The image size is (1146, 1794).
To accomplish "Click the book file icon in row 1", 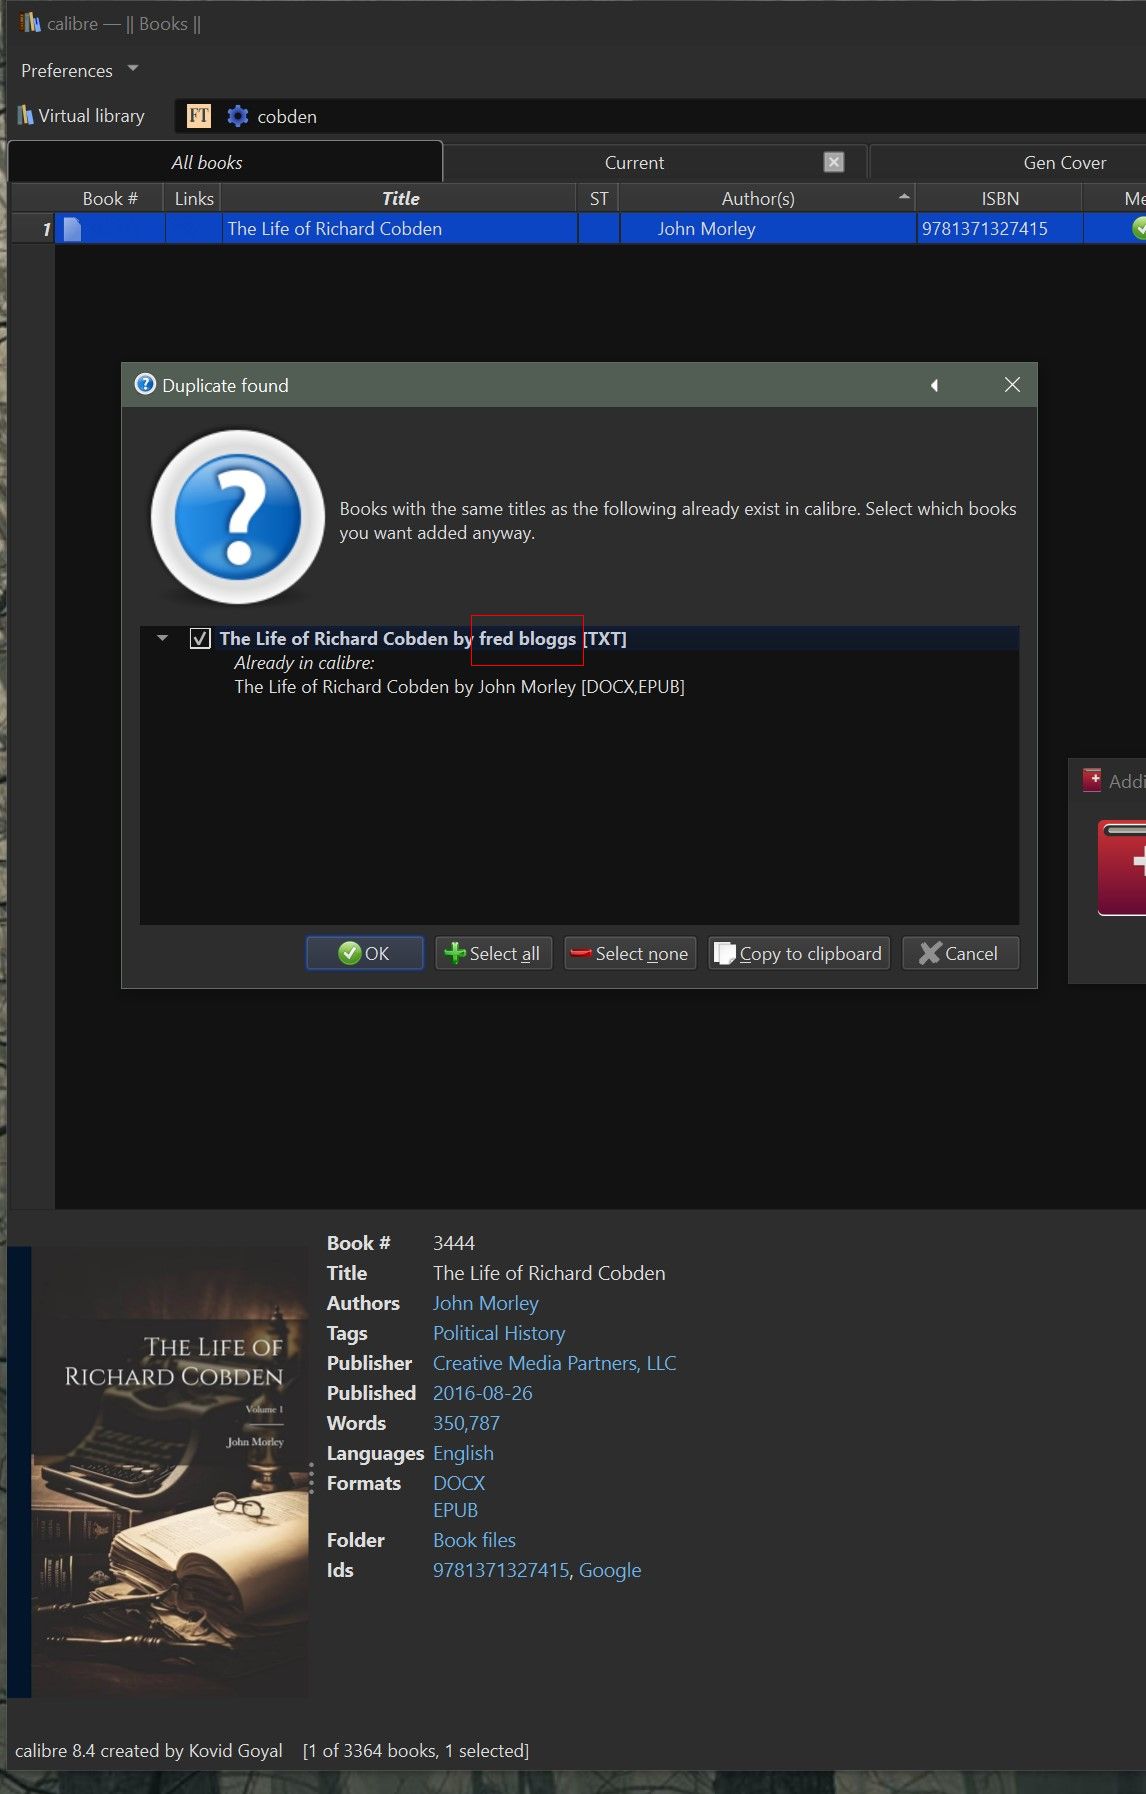I will (x=72, y=229).
